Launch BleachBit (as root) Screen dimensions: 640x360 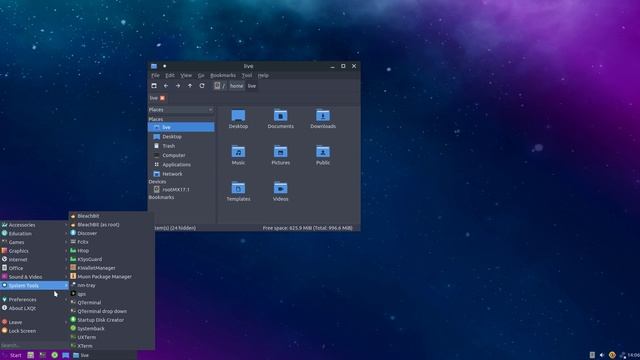point(111,224)
